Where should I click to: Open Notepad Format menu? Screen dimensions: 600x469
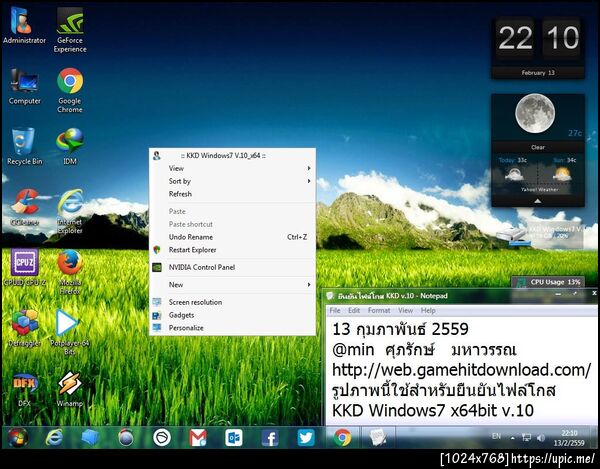pos(379,311)
